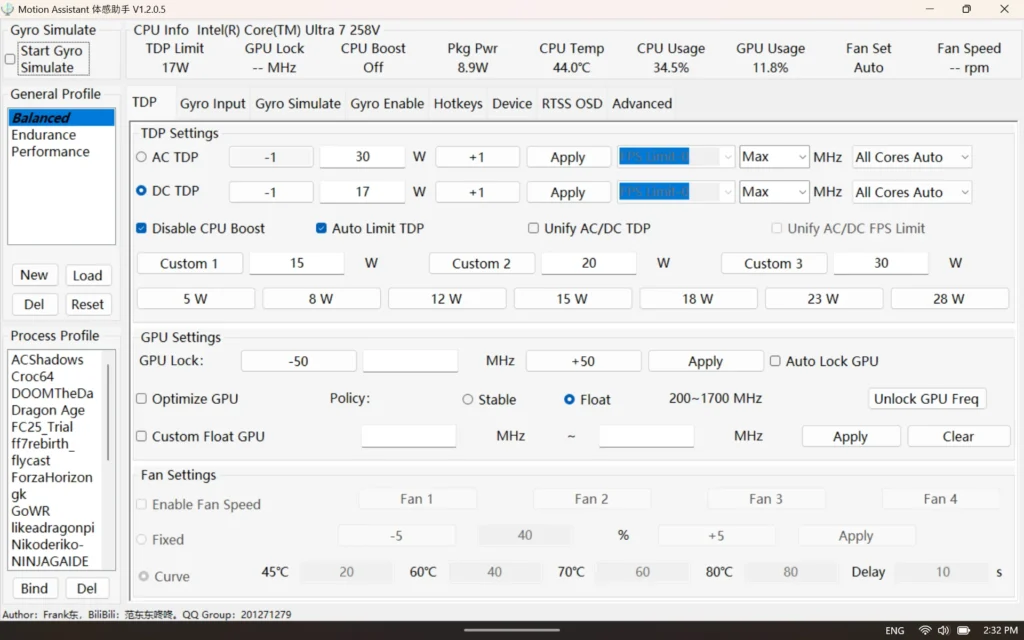Choose the Stable GPU policy option
The width and height of the screenshot is (1024, 640).
click(x=468, y=399)
